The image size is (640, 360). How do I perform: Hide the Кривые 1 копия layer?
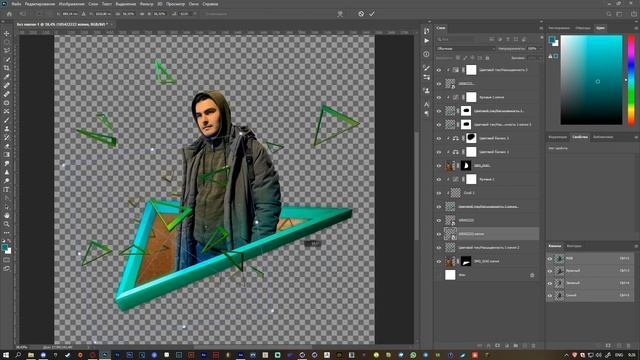[439, 98]
